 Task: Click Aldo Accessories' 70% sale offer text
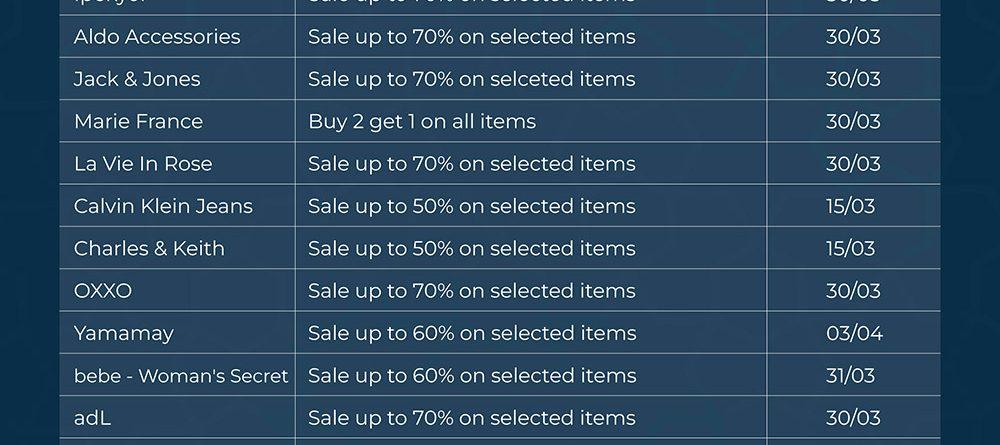pyautogui.click(x=472, y=37)
